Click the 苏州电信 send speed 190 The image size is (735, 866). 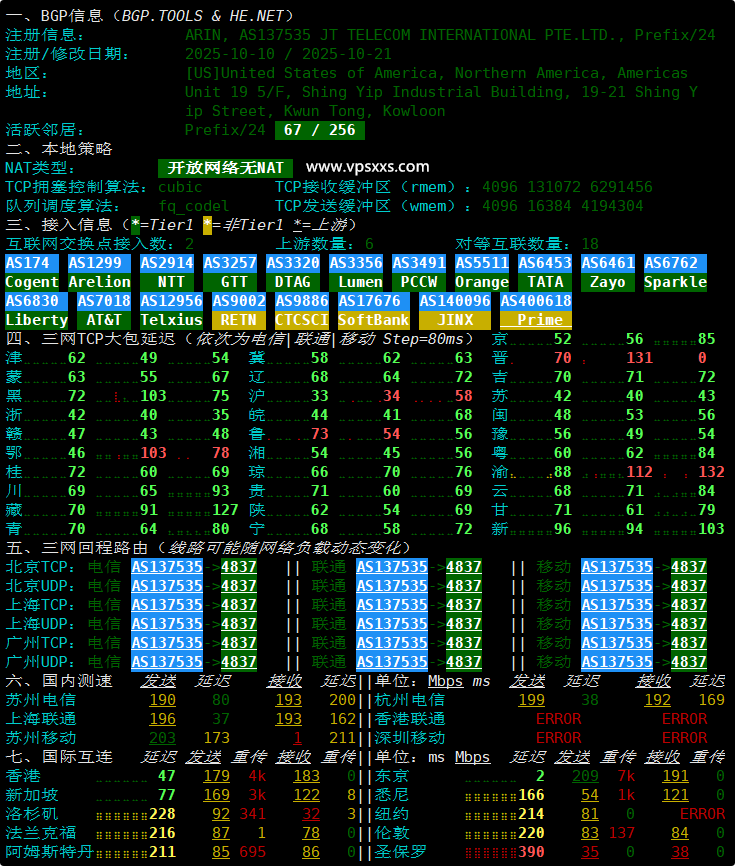click(162, 700)
